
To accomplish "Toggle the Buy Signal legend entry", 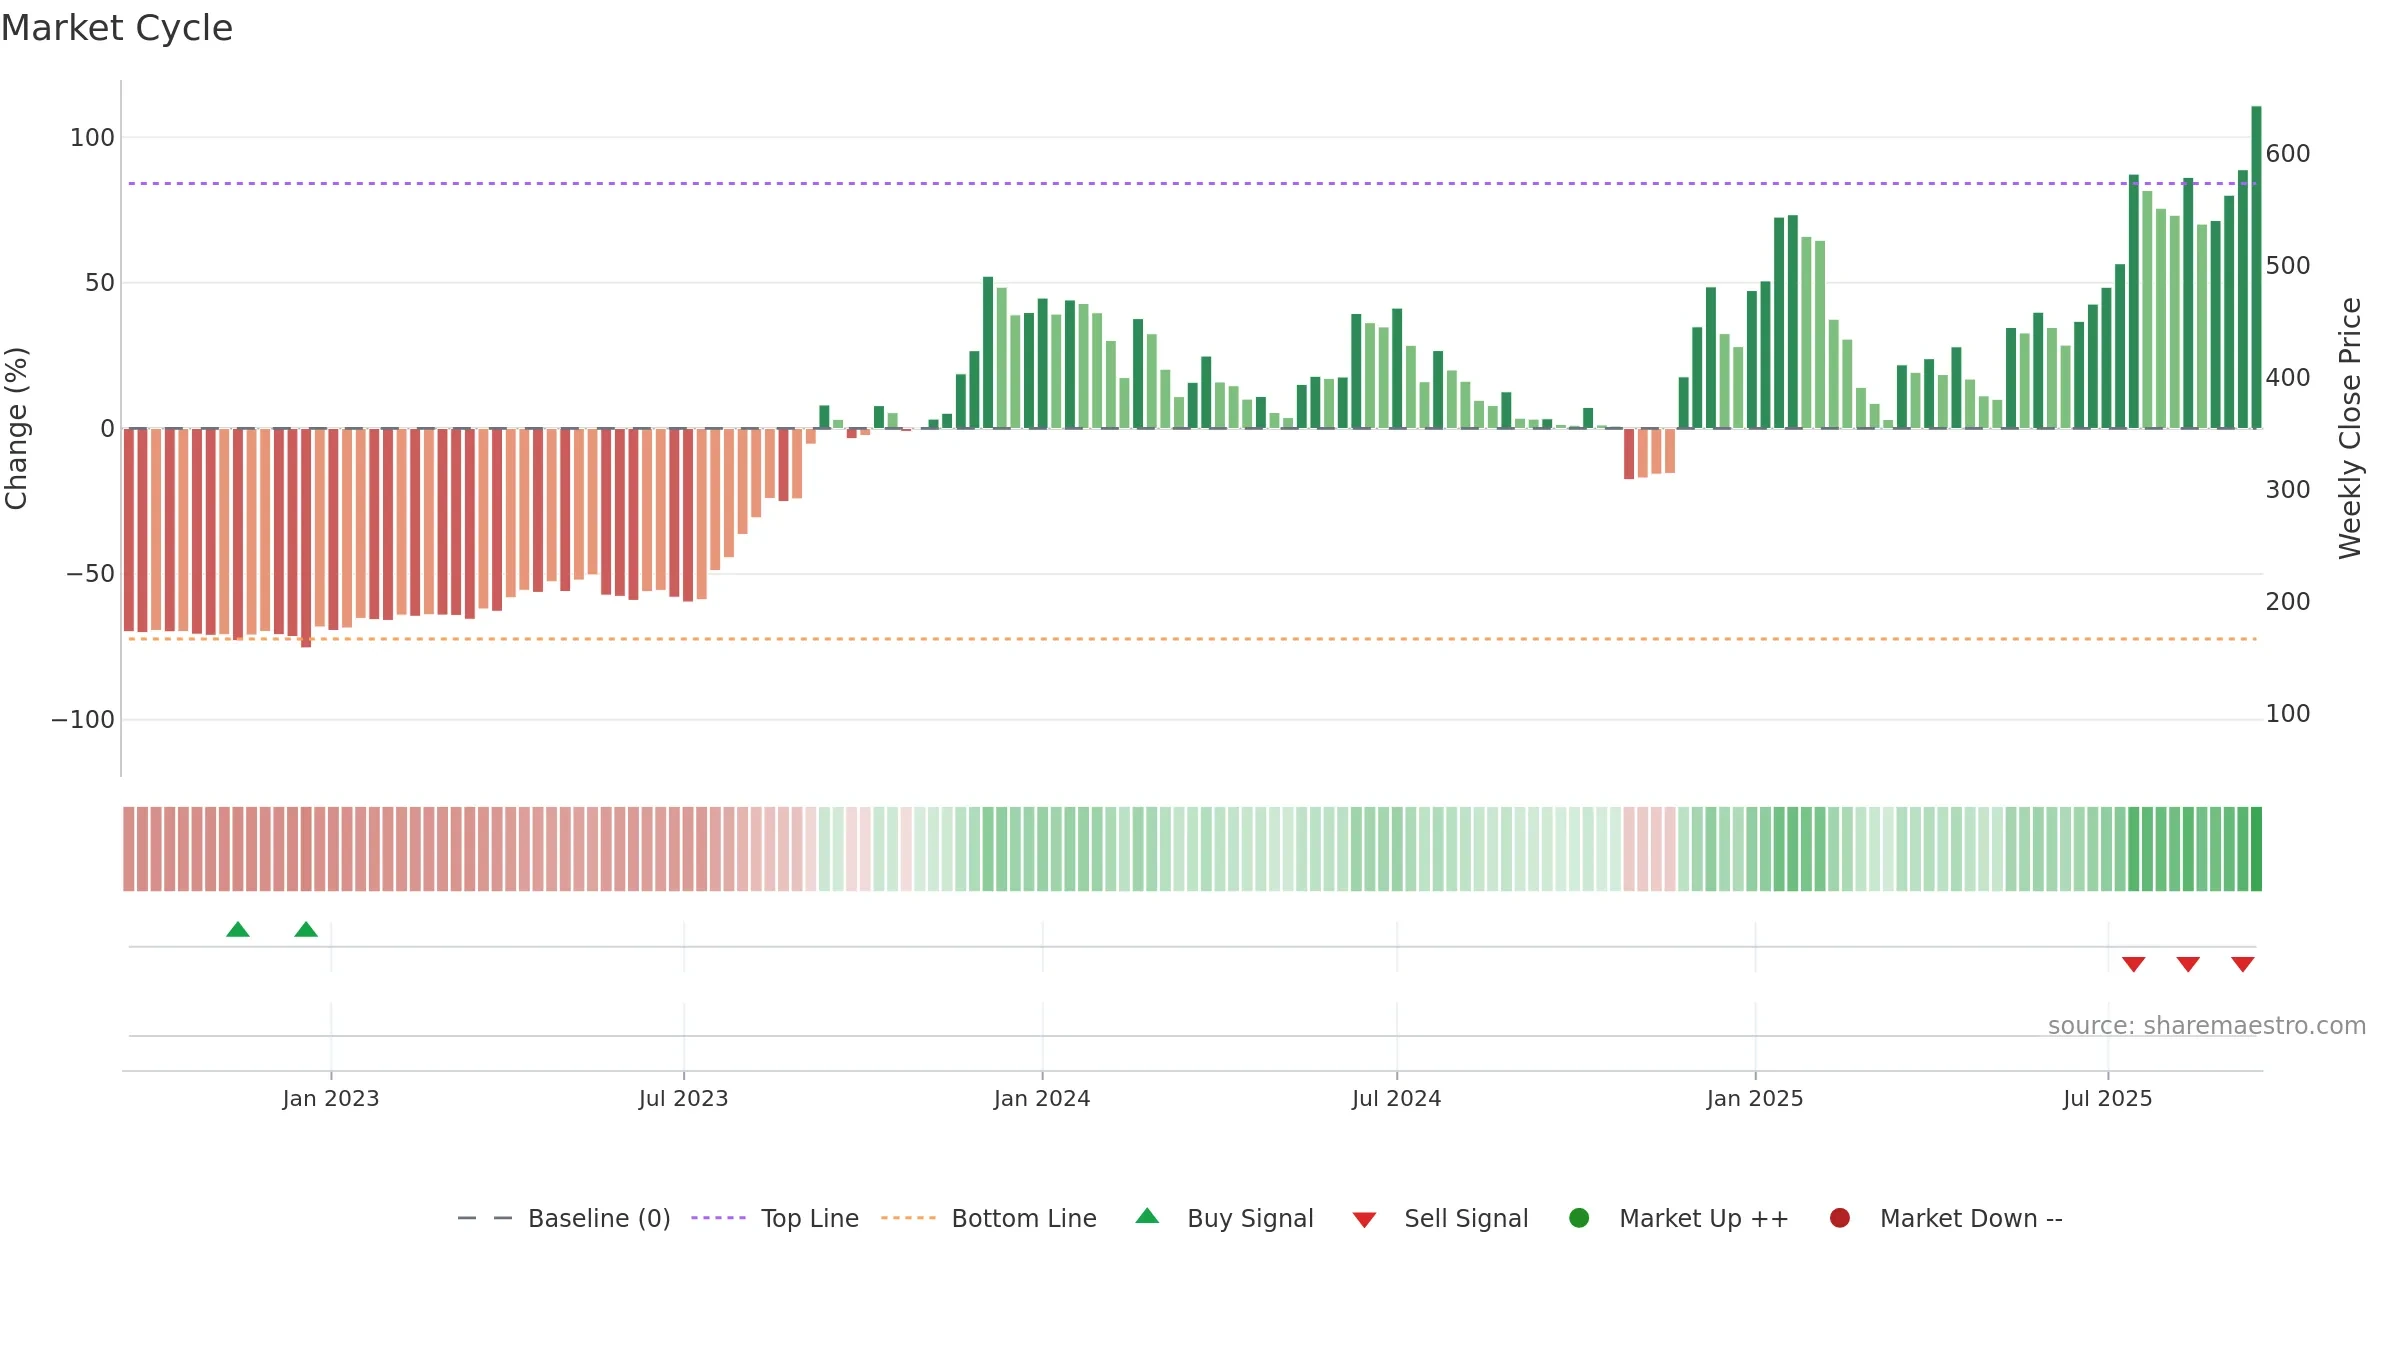I will click(1225, 1218).
